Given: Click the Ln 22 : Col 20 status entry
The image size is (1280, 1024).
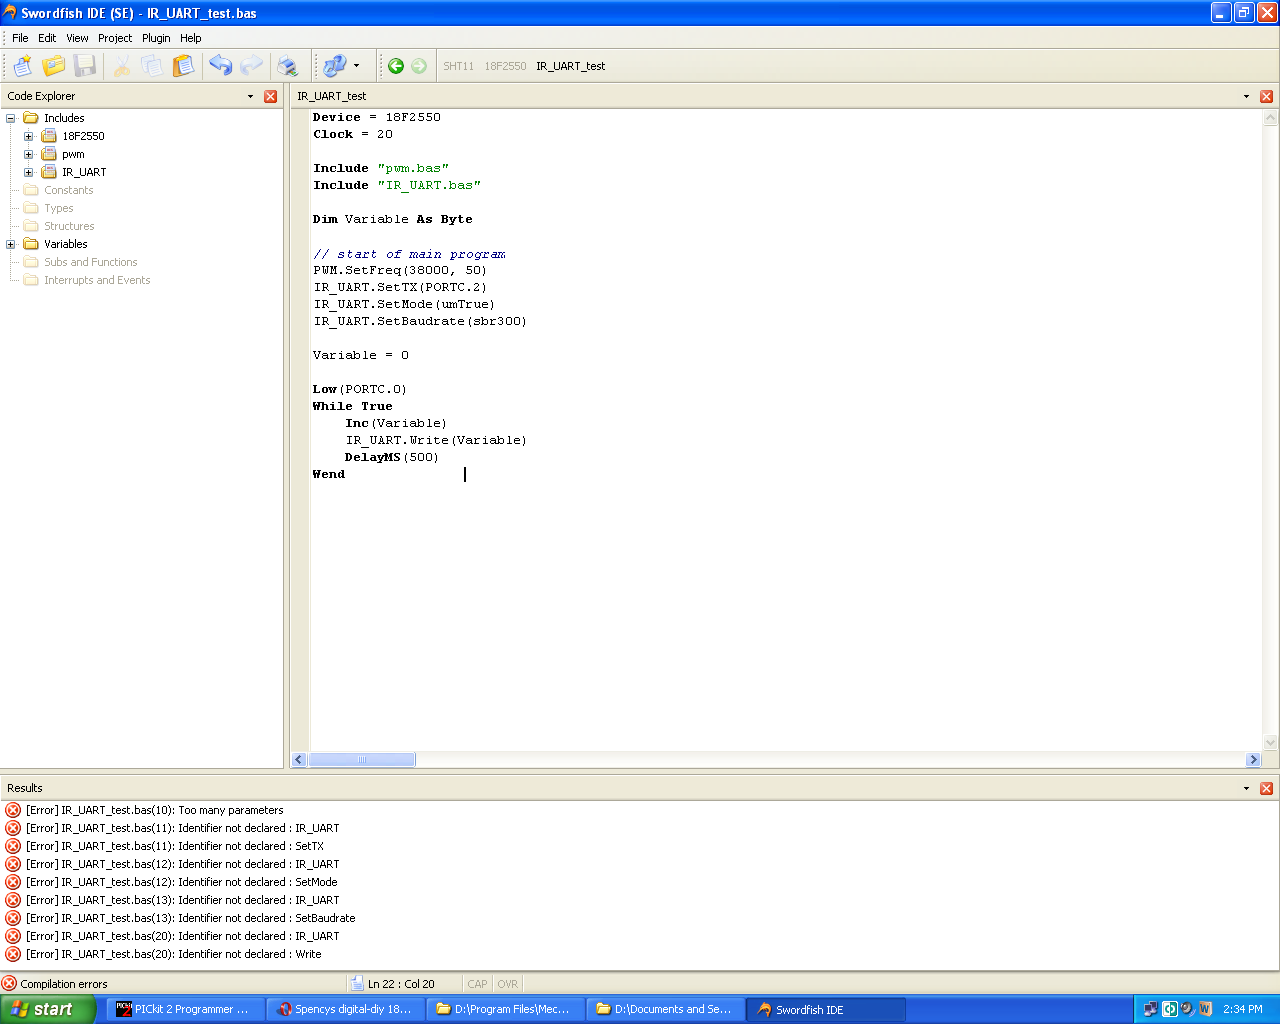Looking at the screenshot, I should [401, 984].
